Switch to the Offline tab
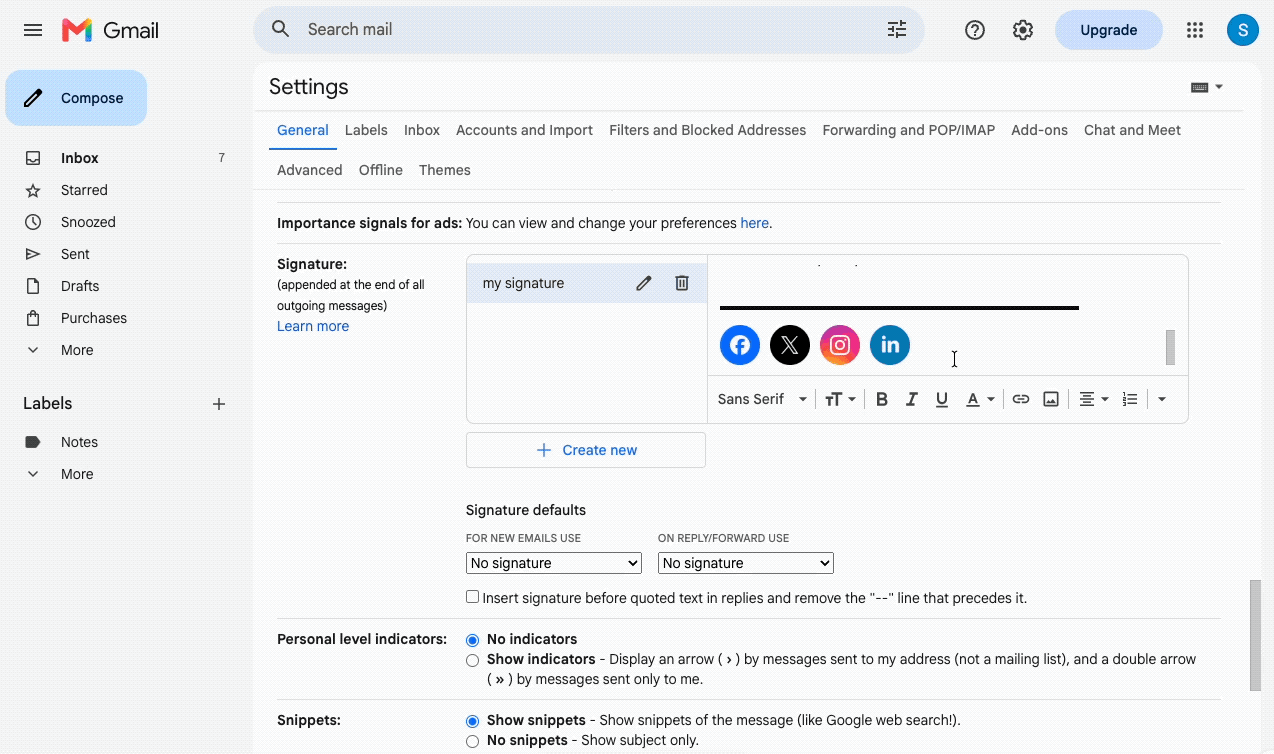This screenshot has width=1274, height=754. (381, 170)
